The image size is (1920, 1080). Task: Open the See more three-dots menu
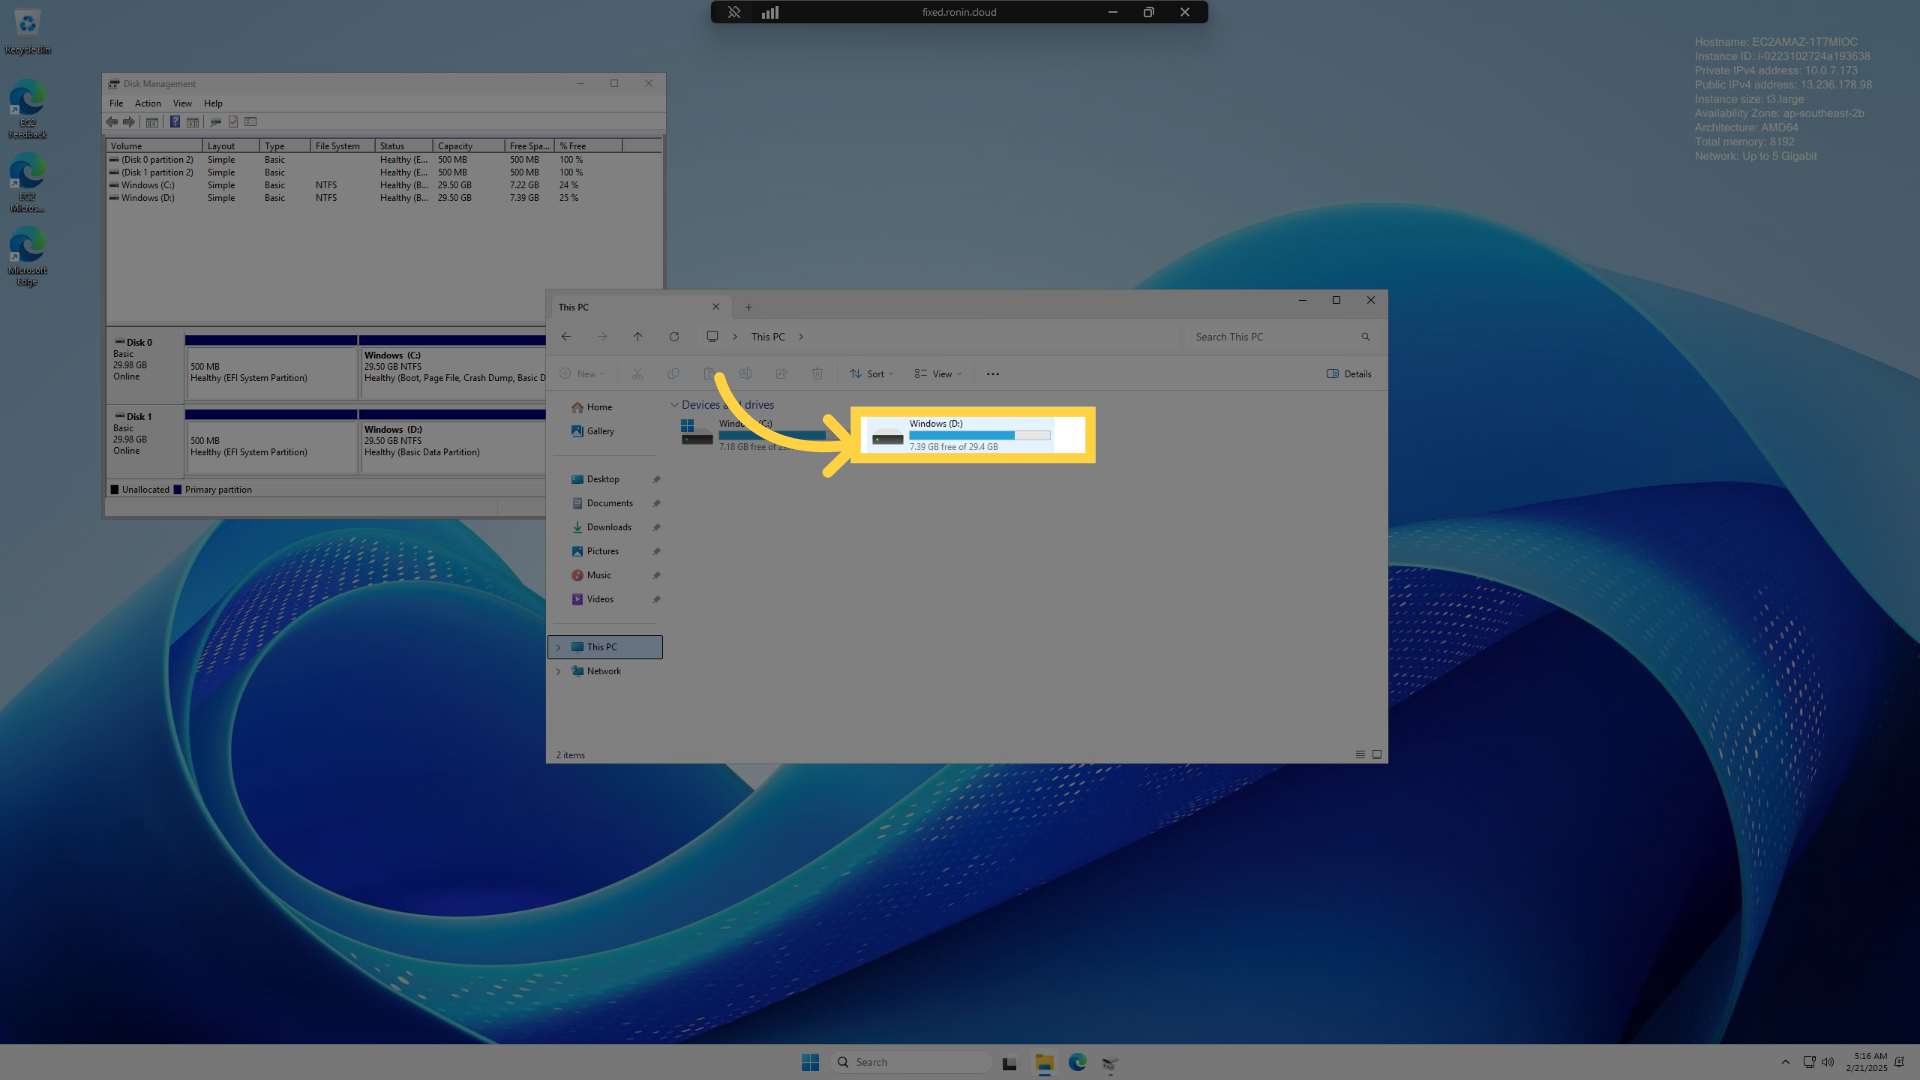click(x=993, y=374)
